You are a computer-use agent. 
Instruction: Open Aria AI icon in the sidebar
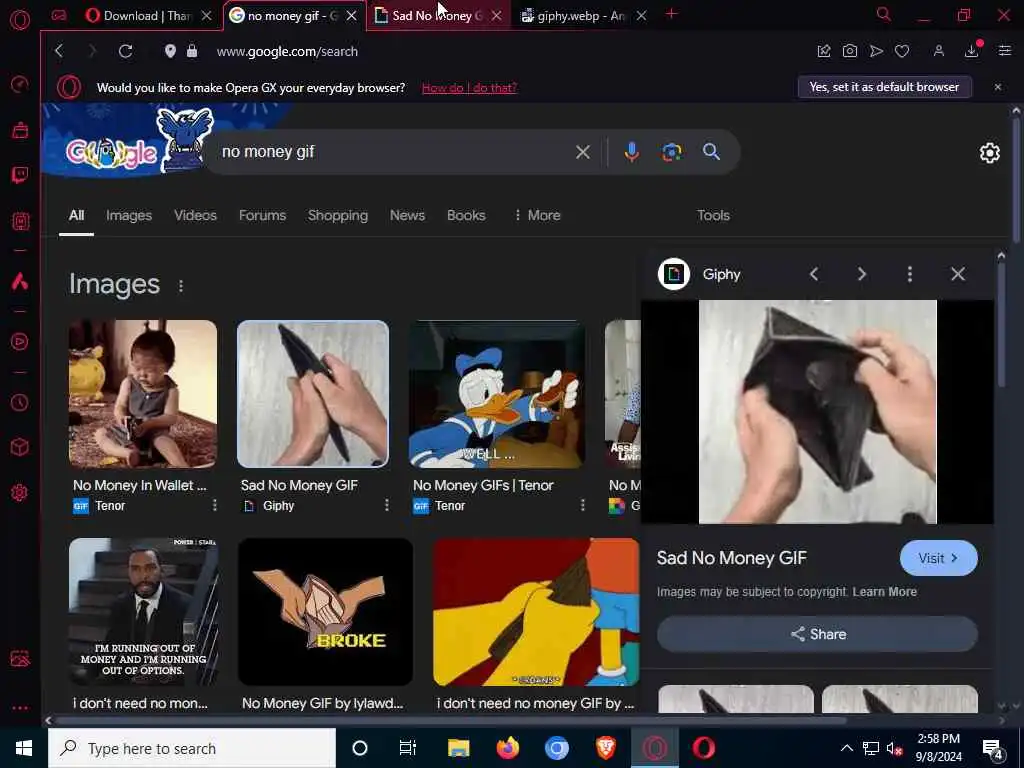coord(20,281)
